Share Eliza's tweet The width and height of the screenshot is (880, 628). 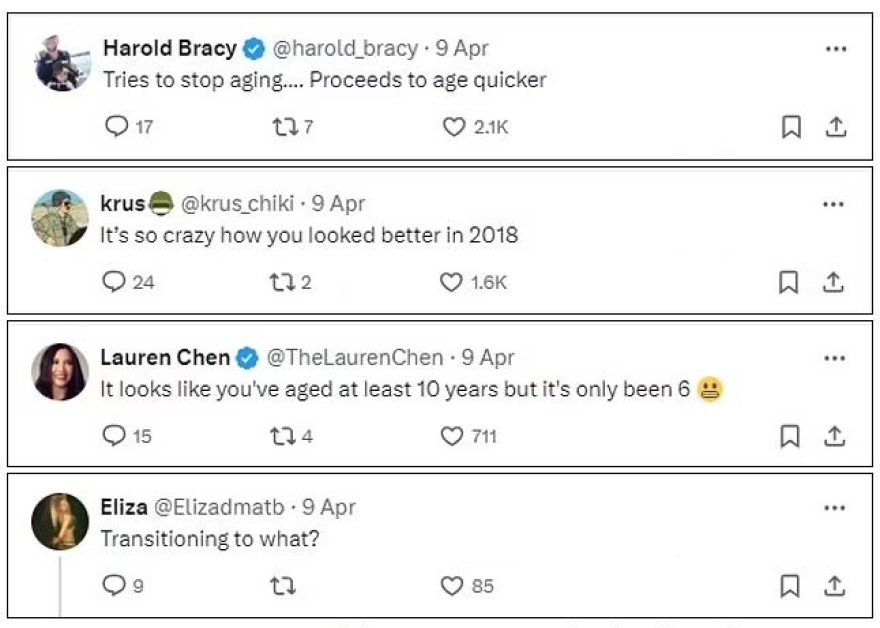835,586
